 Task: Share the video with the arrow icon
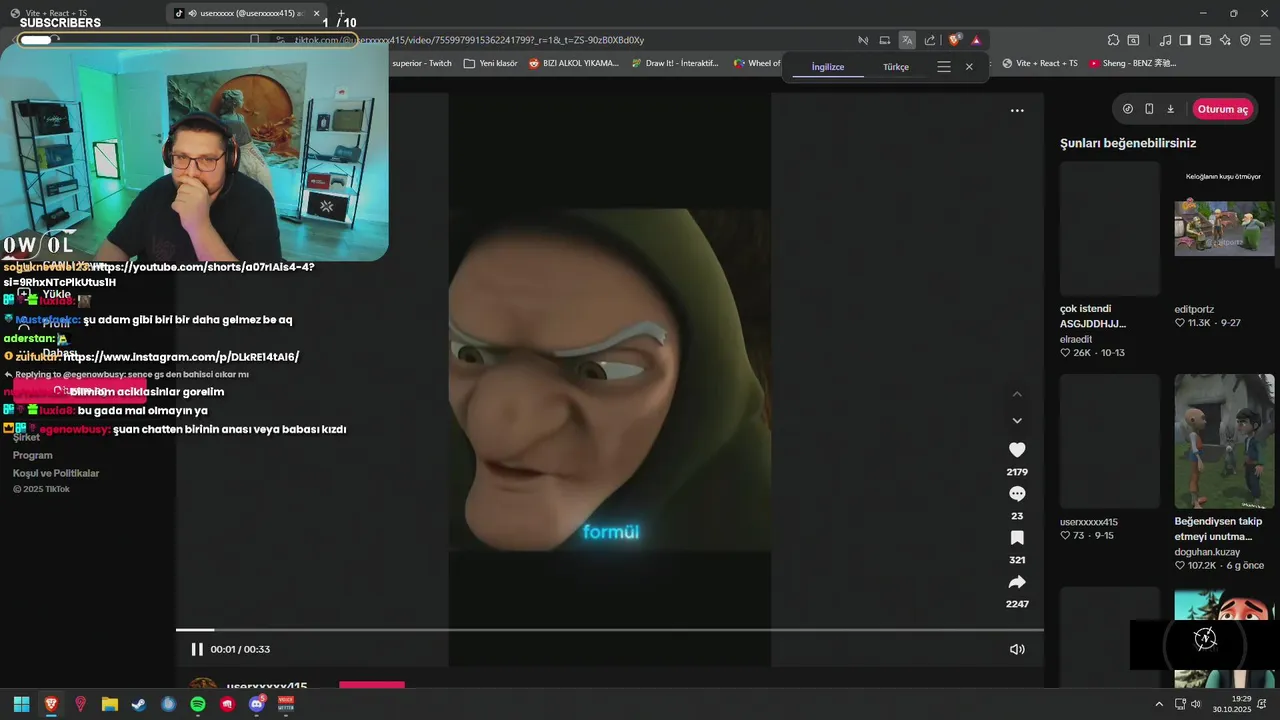tap(1017, 582)
